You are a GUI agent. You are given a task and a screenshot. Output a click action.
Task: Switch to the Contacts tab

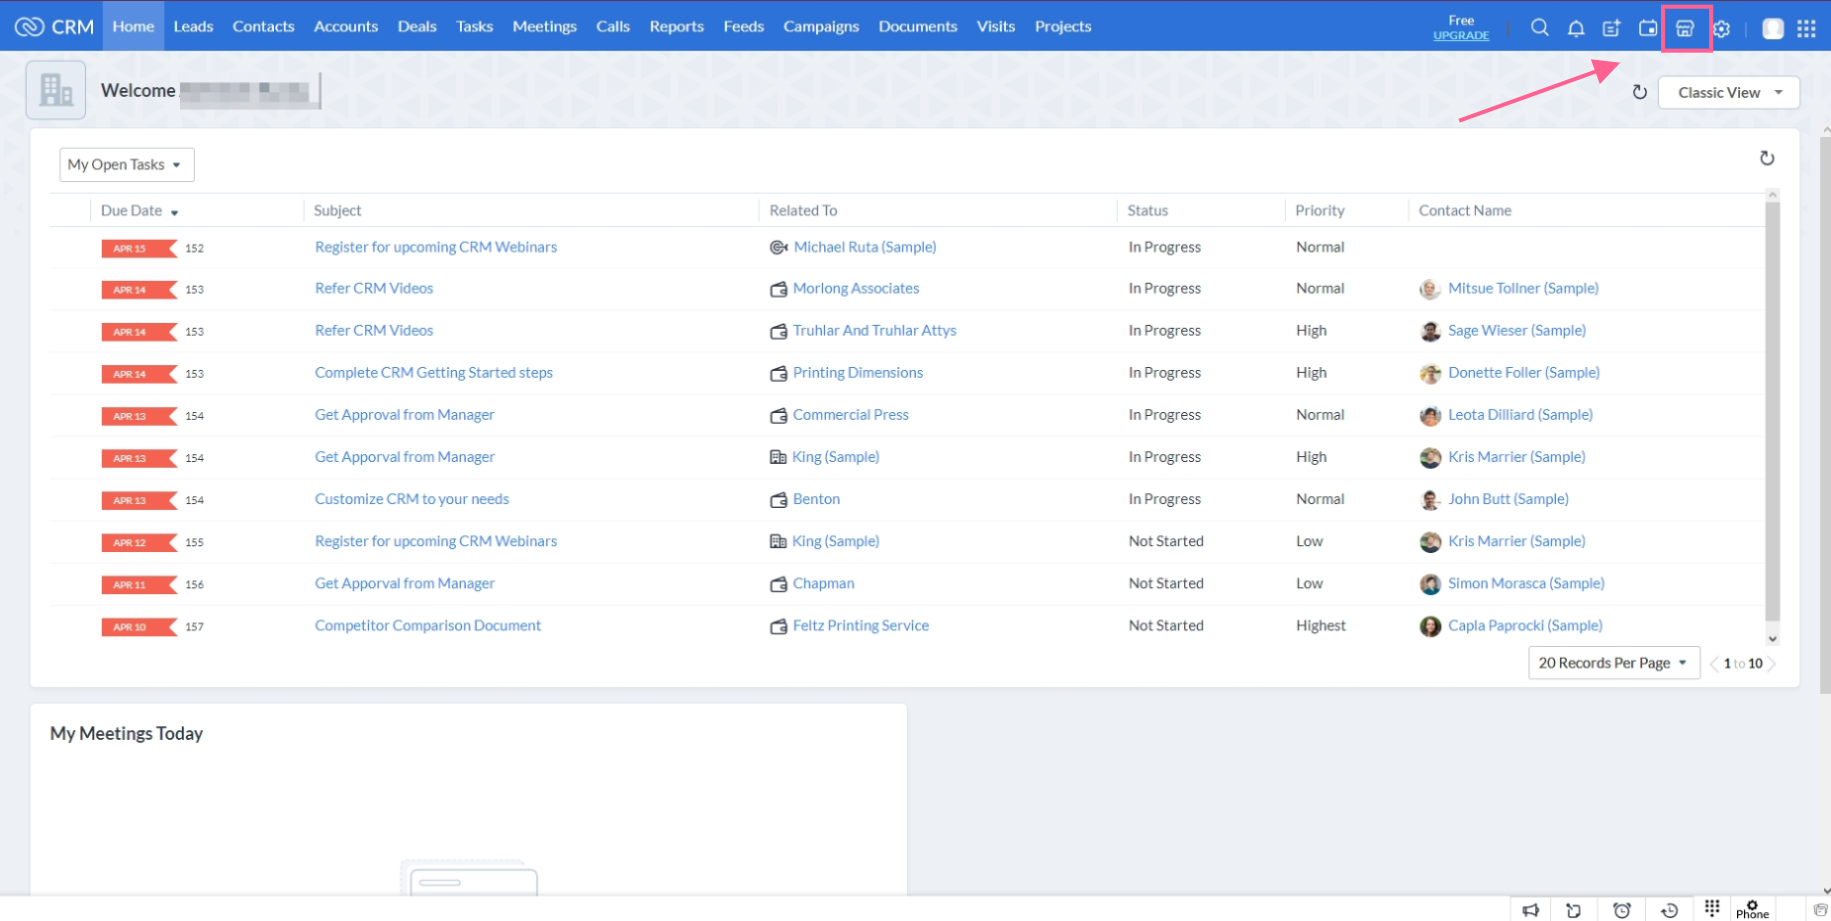(263, 26)
